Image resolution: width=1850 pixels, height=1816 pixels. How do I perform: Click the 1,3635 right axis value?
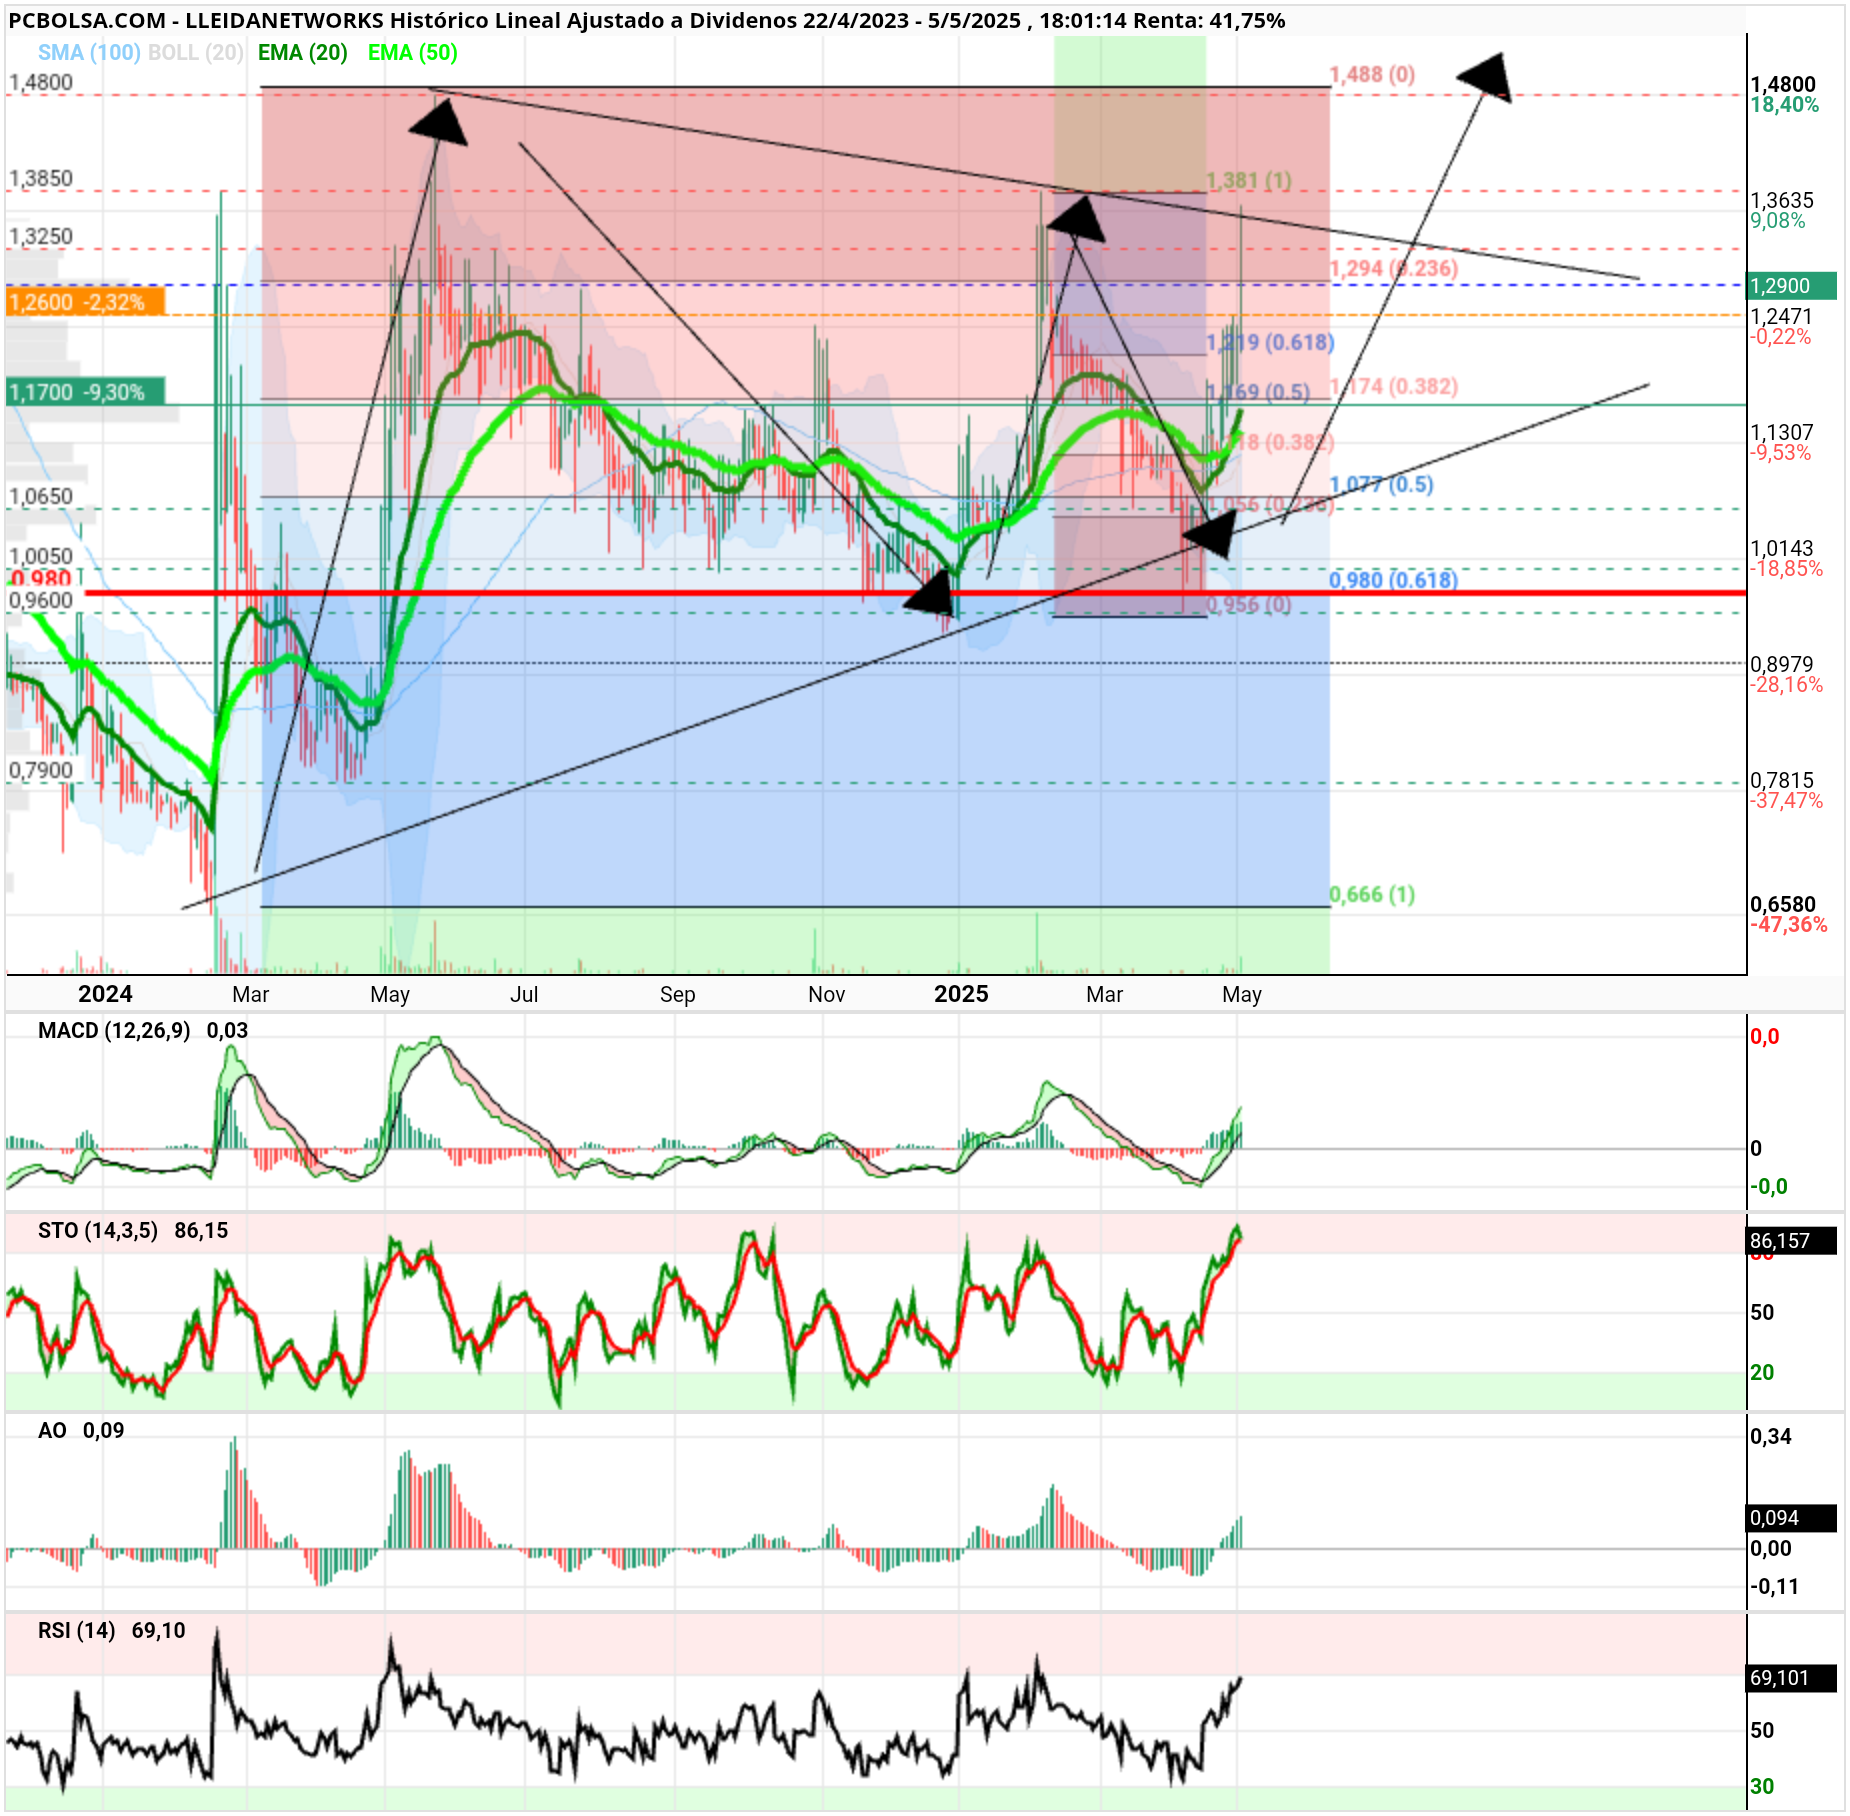(1781, 200)
